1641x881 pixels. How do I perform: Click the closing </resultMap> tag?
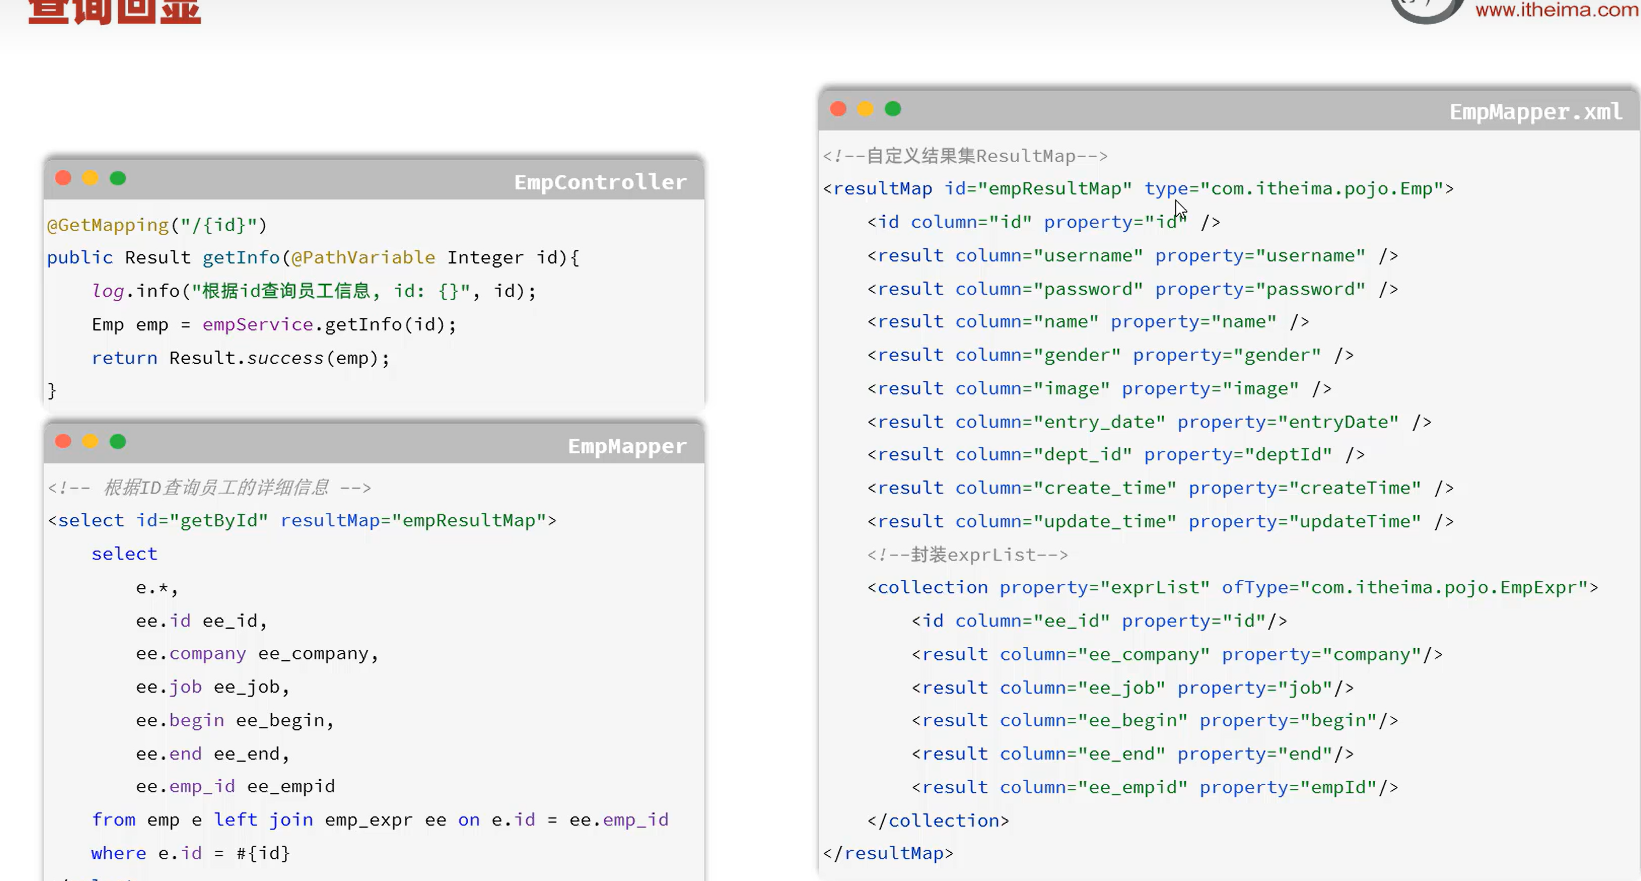(x=888, y=853)
